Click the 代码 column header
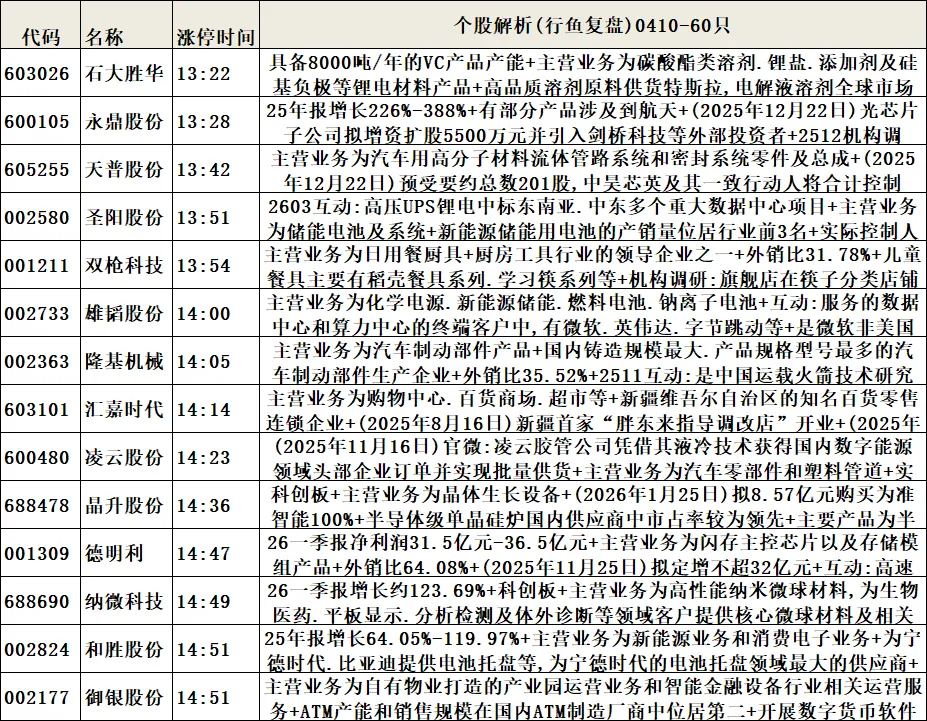 click(x=41, y=37)
